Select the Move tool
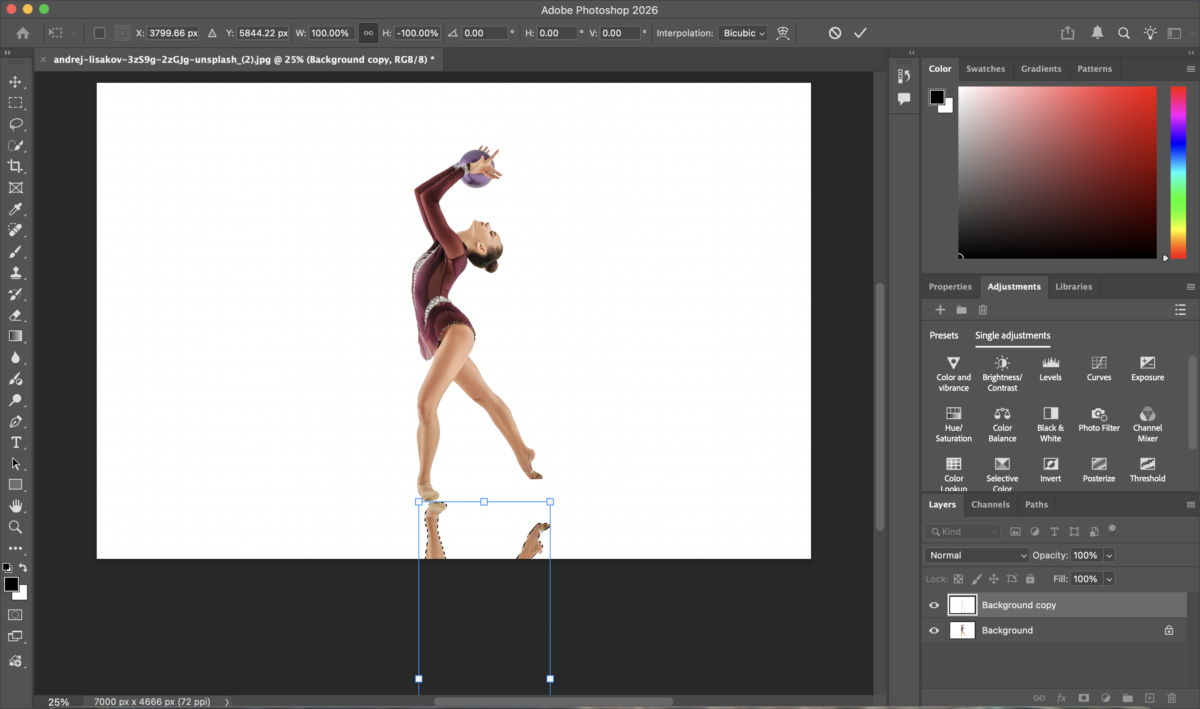1200x709 pixels. pyautogui.click(x=15, y=82)
